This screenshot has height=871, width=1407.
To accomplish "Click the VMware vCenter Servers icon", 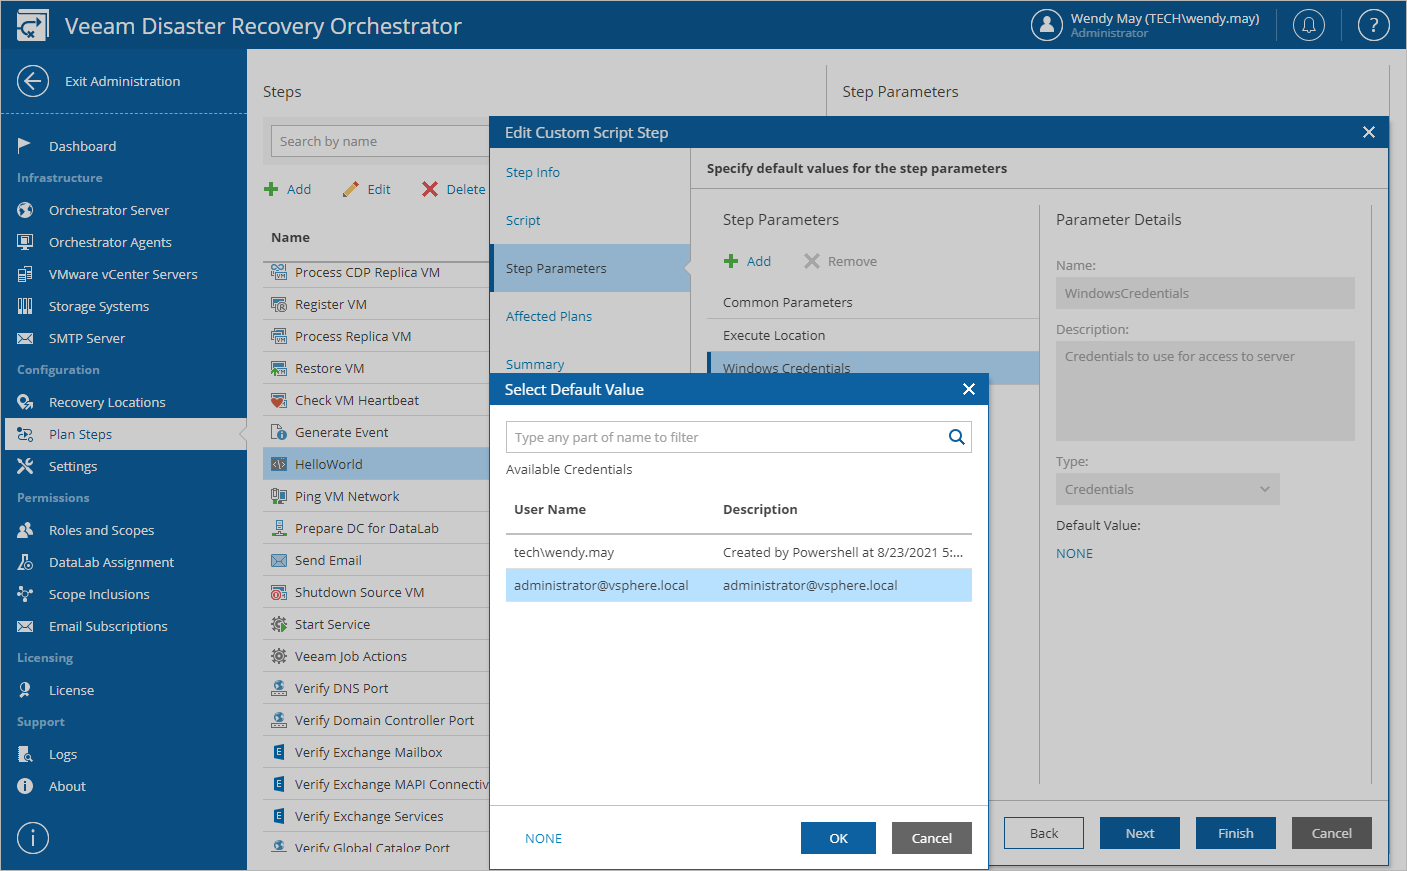I will coord(25,274).
